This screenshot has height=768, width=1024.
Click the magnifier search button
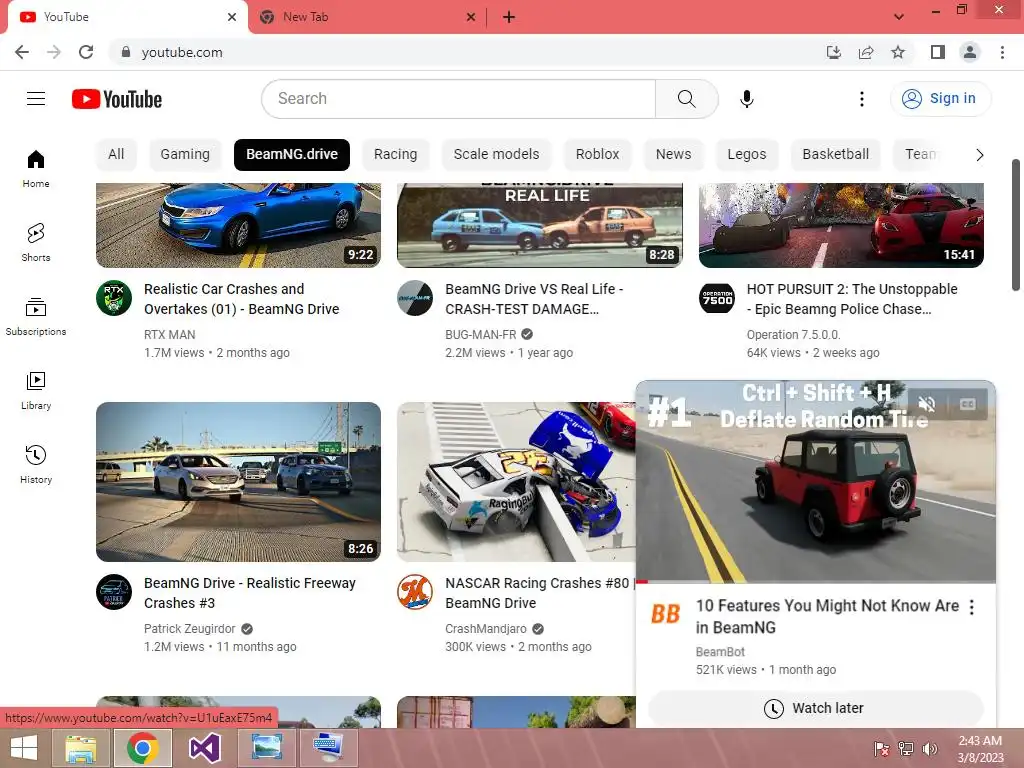686,99
